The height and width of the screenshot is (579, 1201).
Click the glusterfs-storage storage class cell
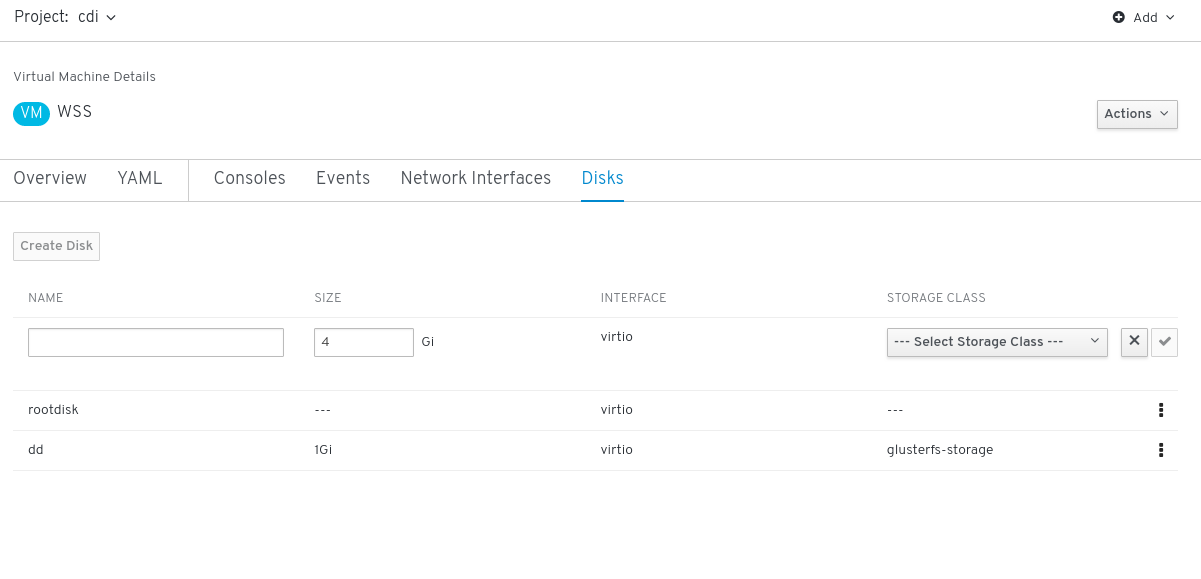pyautogui.click(x=940, y=450)
